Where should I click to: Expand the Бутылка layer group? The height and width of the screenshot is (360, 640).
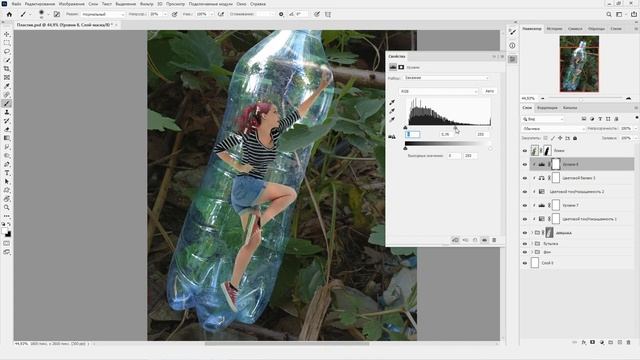point(532,244)
